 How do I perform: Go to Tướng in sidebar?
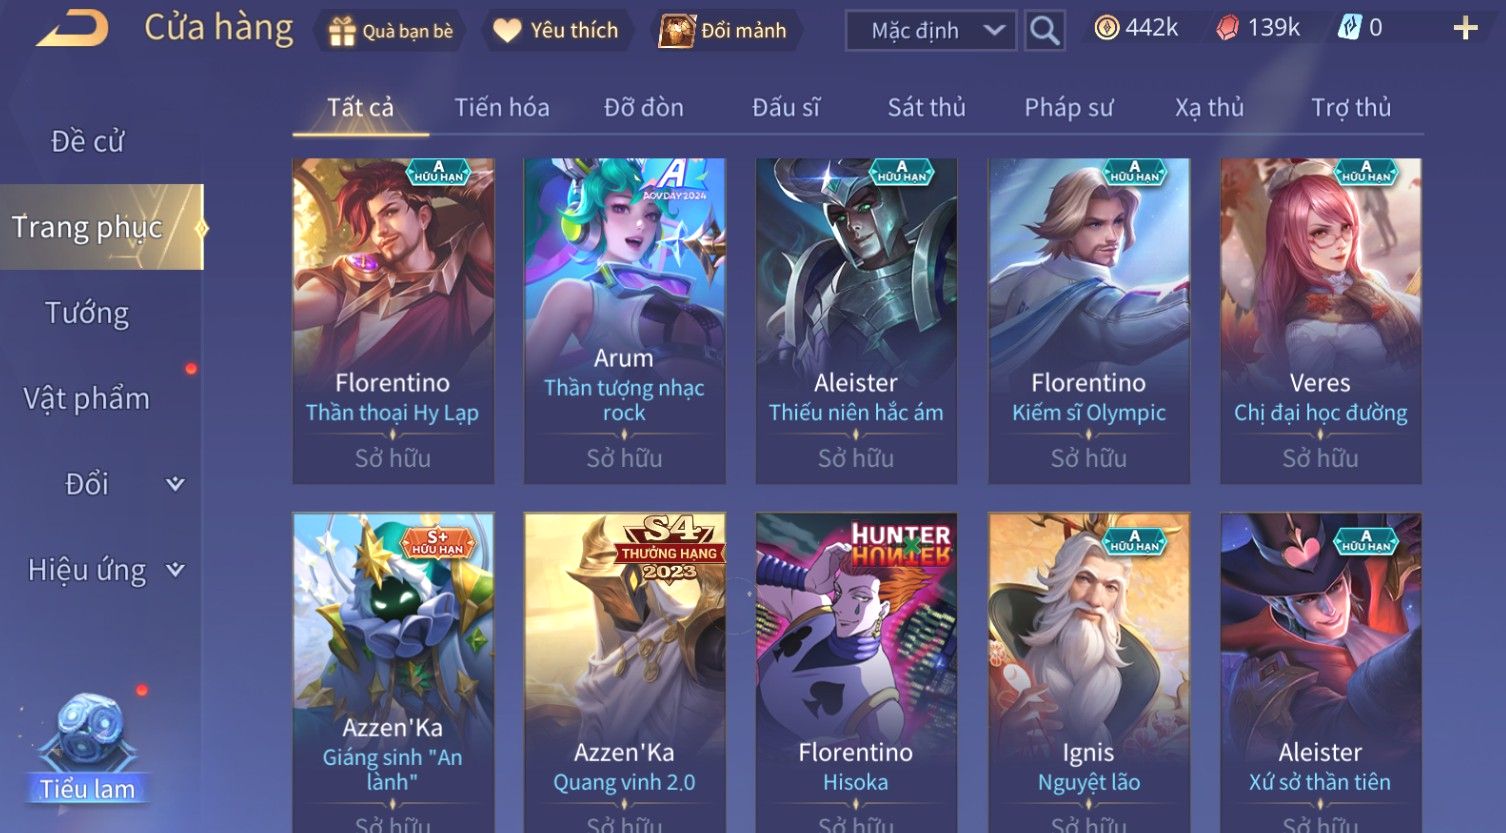[x=87, y=313]
